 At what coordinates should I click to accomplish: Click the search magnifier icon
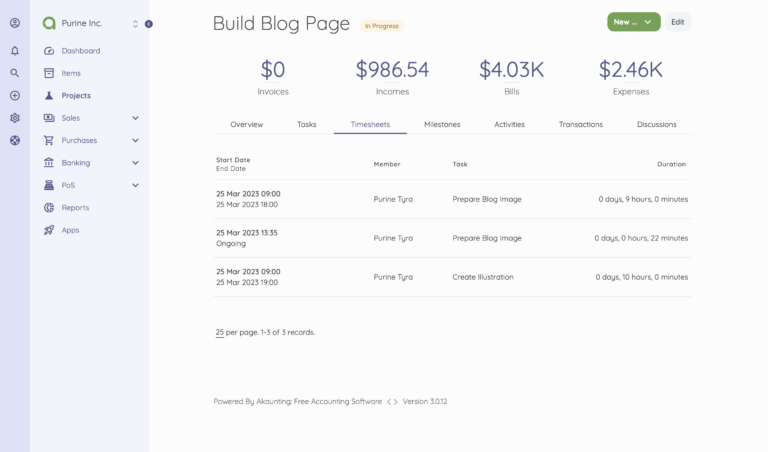pyautogui.click(x=15, y=73)
